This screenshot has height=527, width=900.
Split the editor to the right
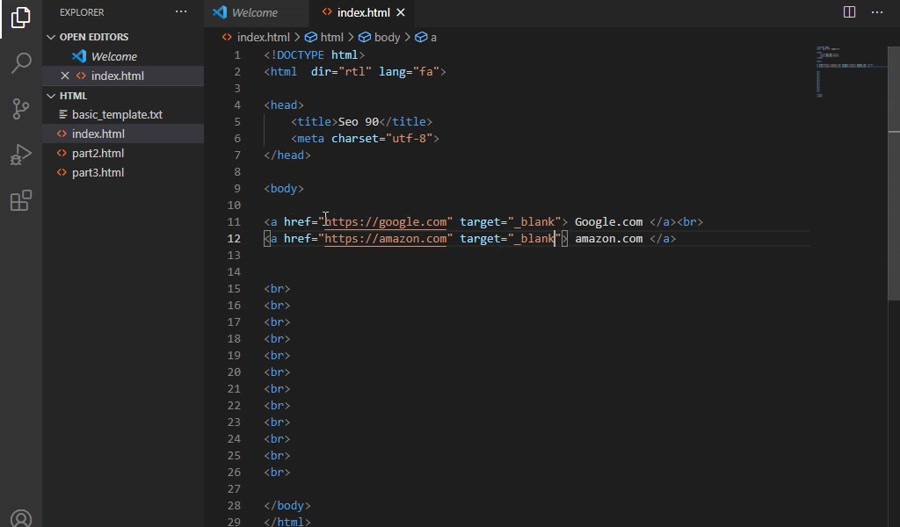(x=849, y=12)
